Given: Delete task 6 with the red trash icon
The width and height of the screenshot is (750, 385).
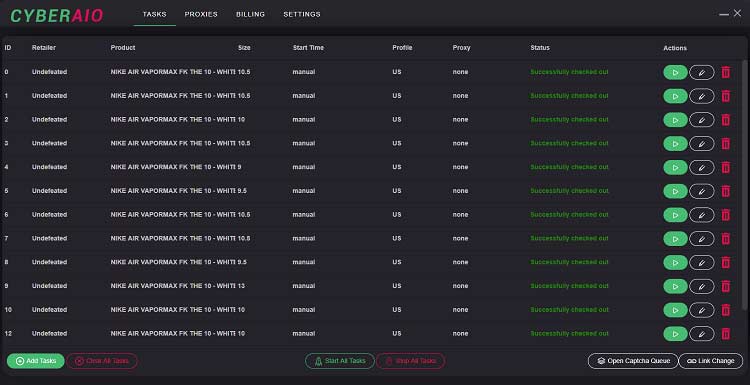Looking at the screenshot, I should click(726, 215).
